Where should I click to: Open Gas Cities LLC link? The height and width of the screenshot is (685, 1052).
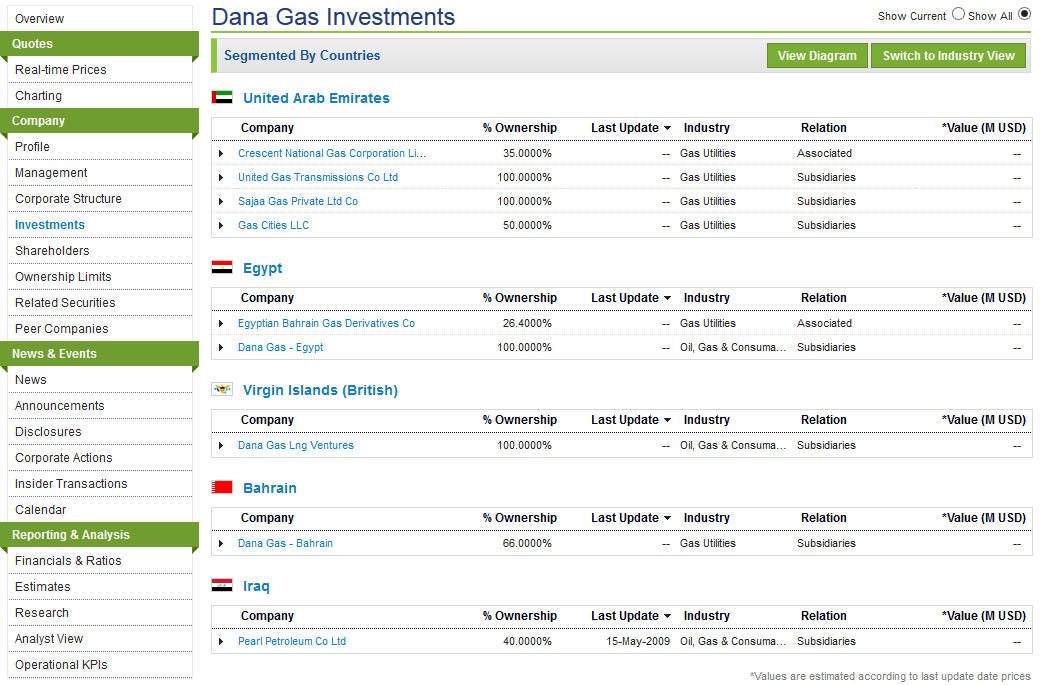[274, 226]
